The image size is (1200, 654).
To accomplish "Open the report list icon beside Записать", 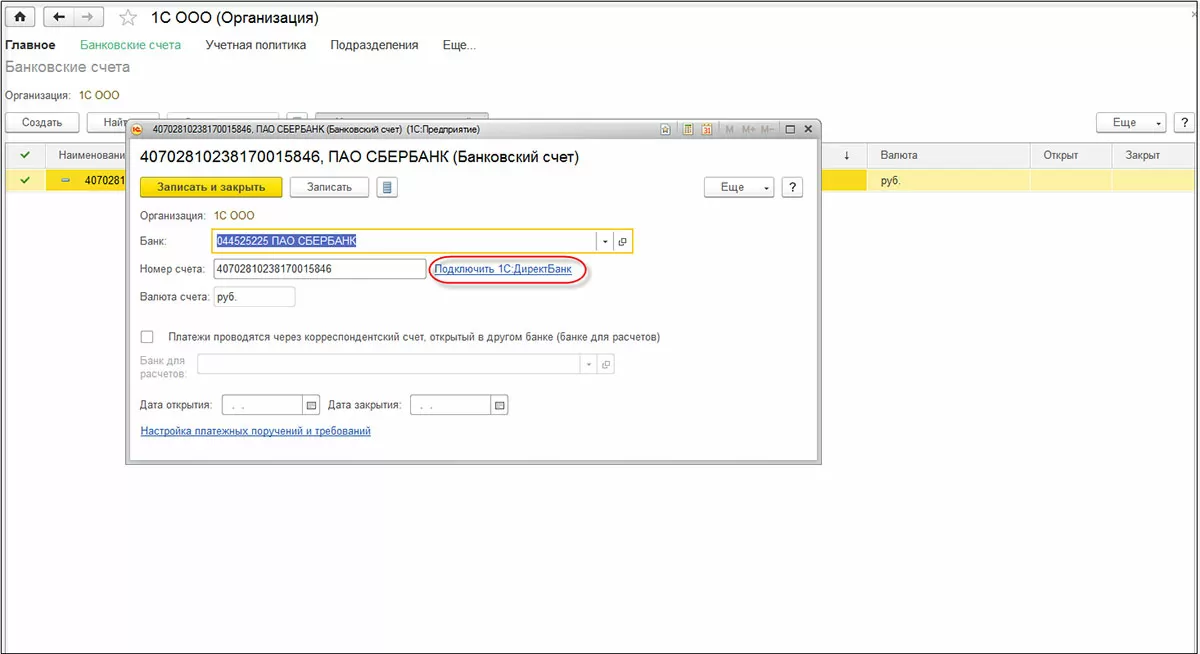I will 387,187.
